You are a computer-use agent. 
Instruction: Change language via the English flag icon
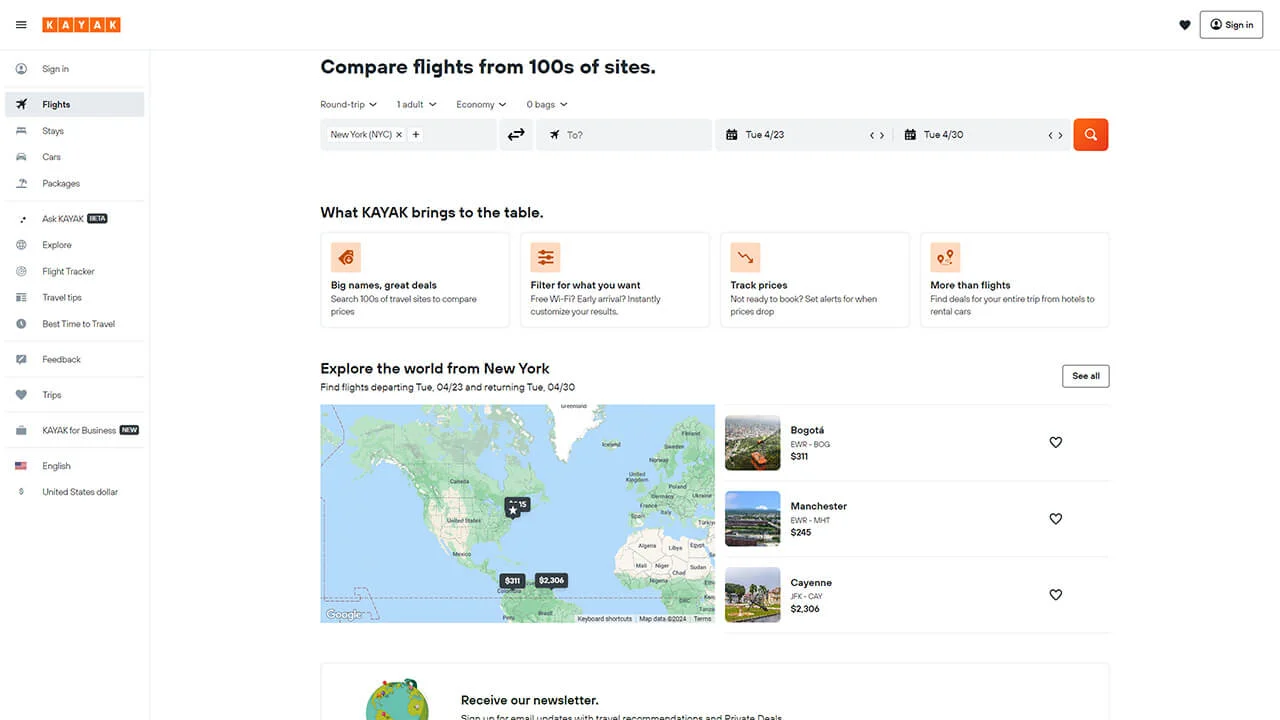21,466
